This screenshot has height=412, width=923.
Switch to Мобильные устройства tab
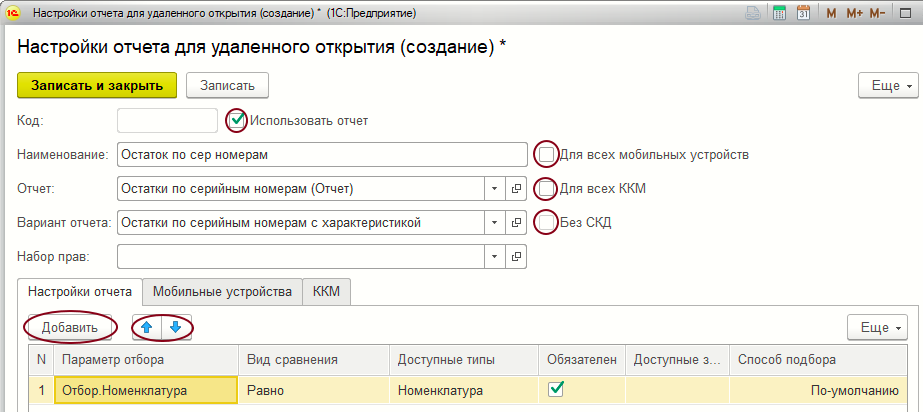223,292
